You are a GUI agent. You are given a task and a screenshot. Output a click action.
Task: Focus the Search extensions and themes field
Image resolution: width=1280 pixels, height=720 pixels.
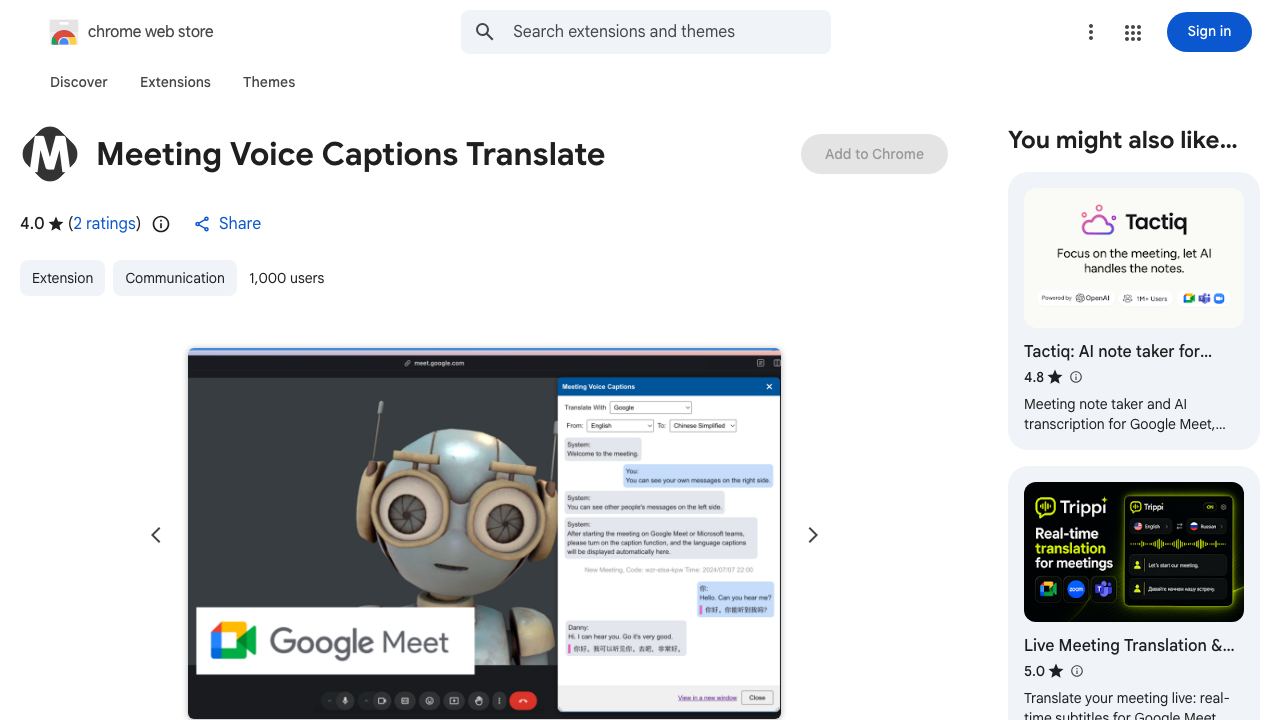(x=646, y=32)
